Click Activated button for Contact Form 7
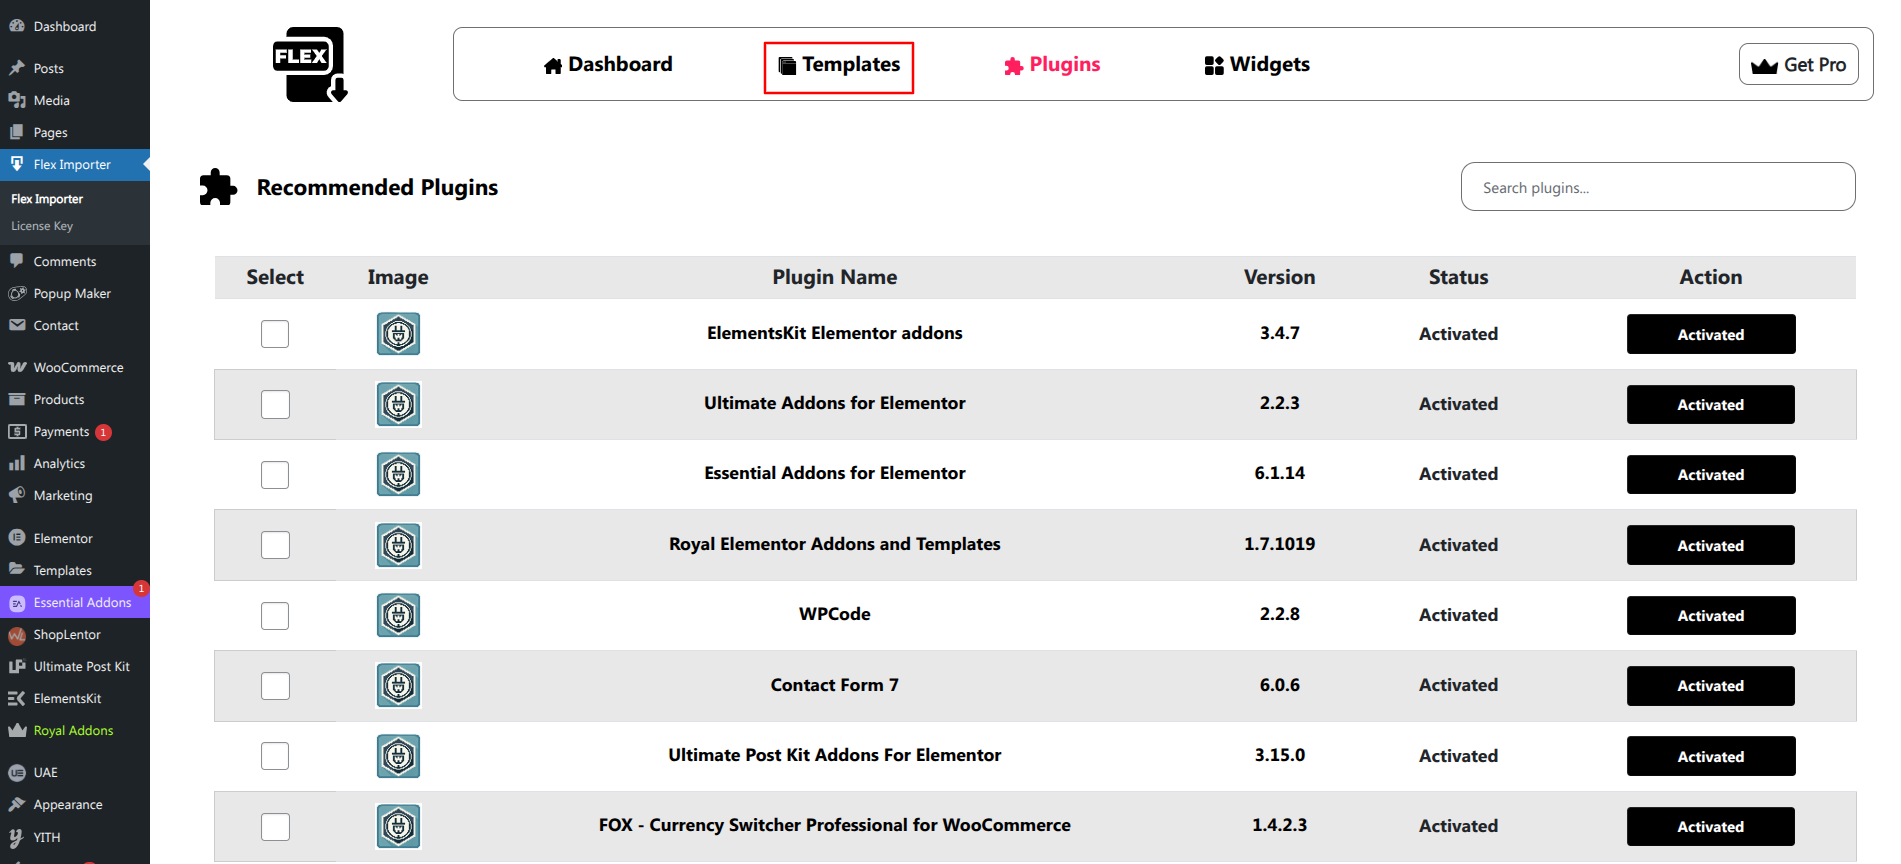1901x864 pixels. 1711,685
